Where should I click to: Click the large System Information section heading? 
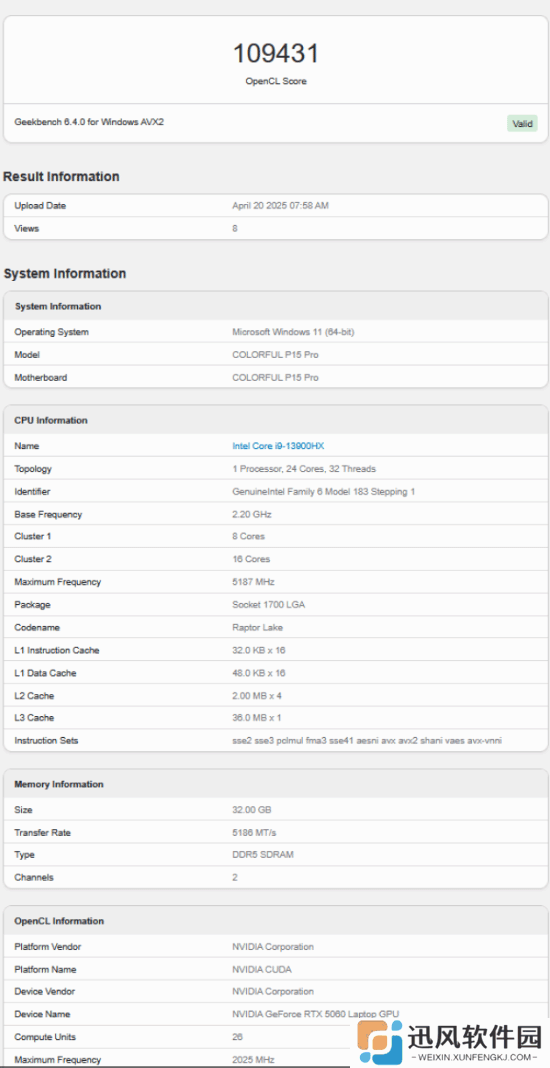pos(65,273)
